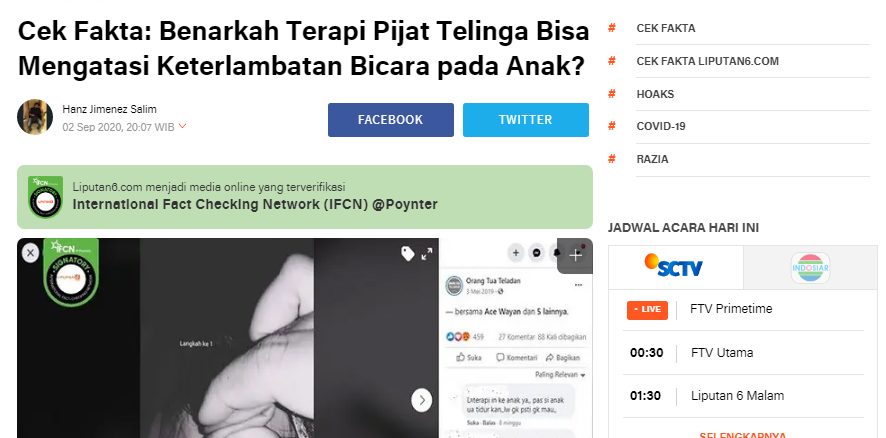Screen dimensions: 886x438
Task: Click the plus icon overlay on the image corner
Action: pyautogui.click(x=575, y=255)
